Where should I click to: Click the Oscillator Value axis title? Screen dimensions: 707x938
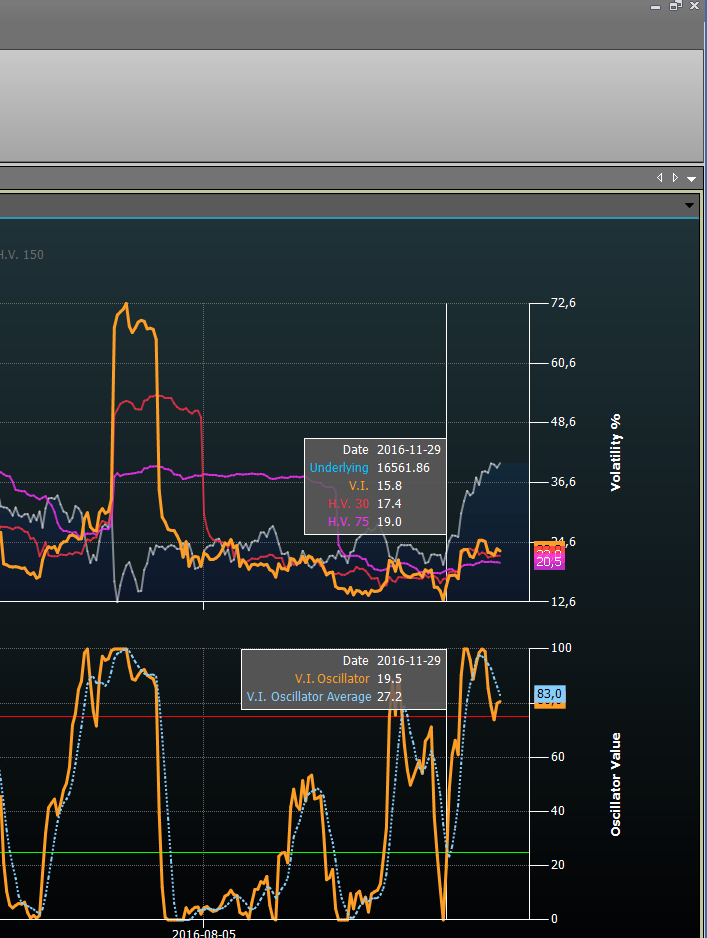pyautogui.click(x=615, y=784)
